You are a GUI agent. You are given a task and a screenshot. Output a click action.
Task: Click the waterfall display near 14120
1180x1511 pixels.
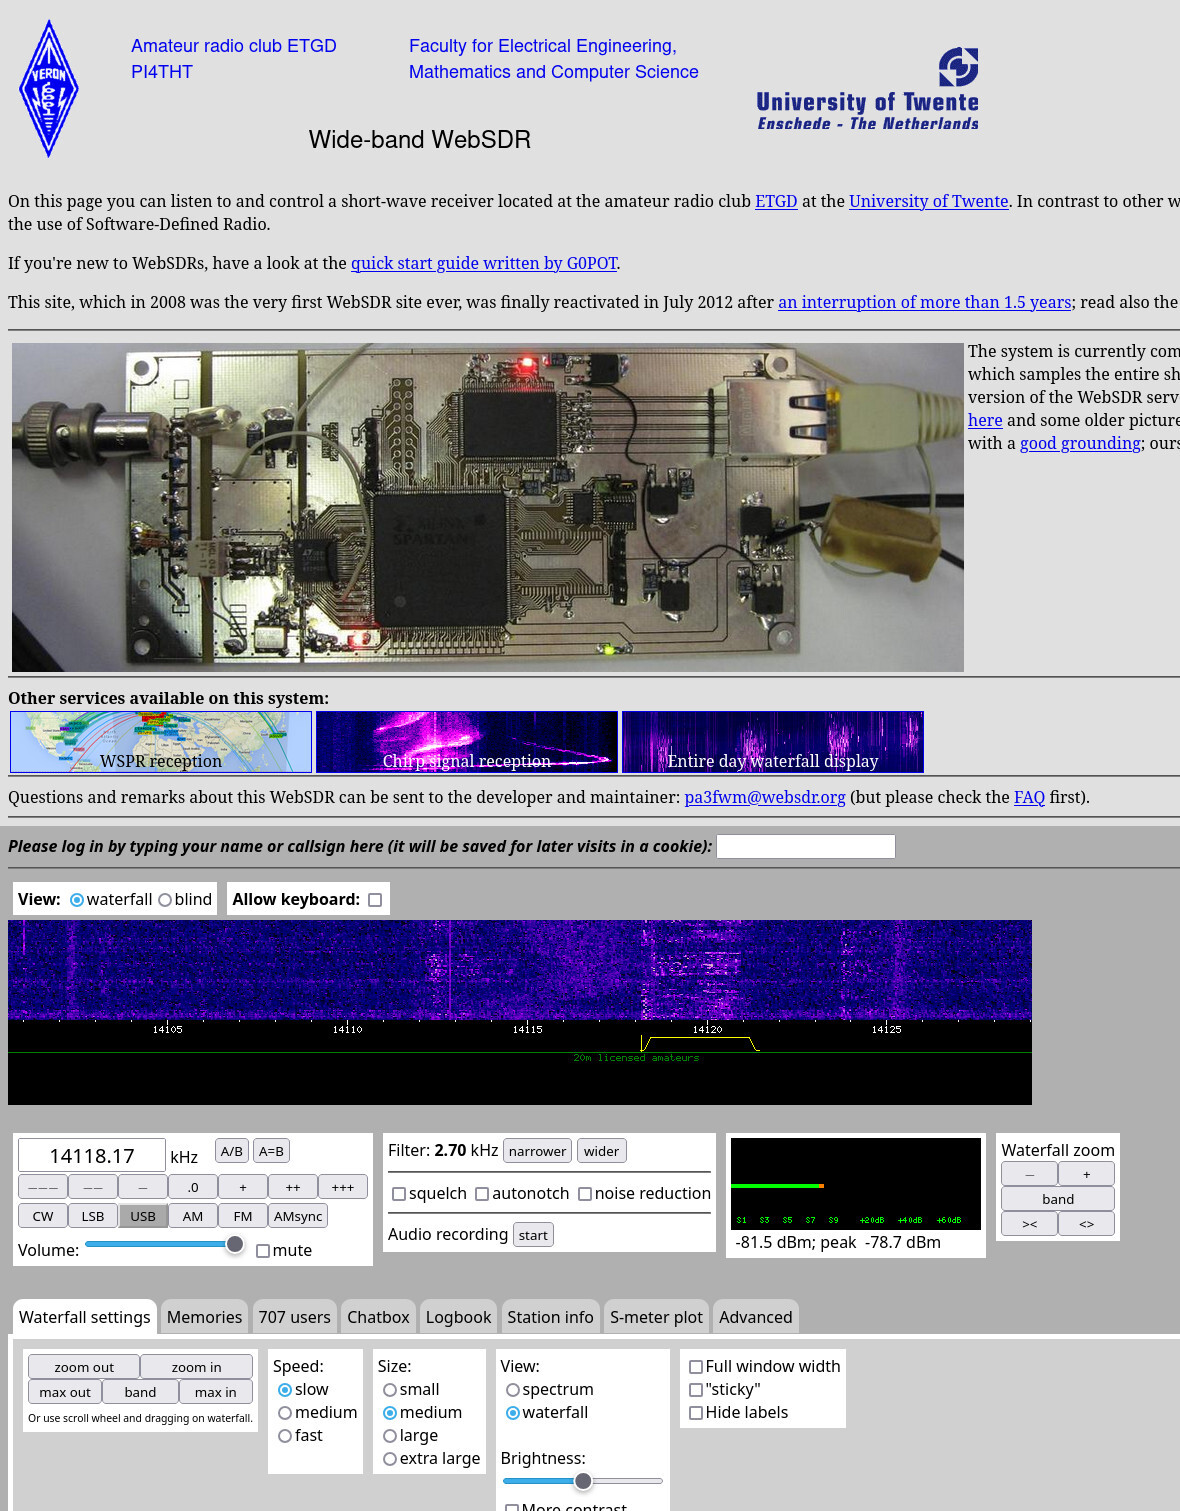707,968
